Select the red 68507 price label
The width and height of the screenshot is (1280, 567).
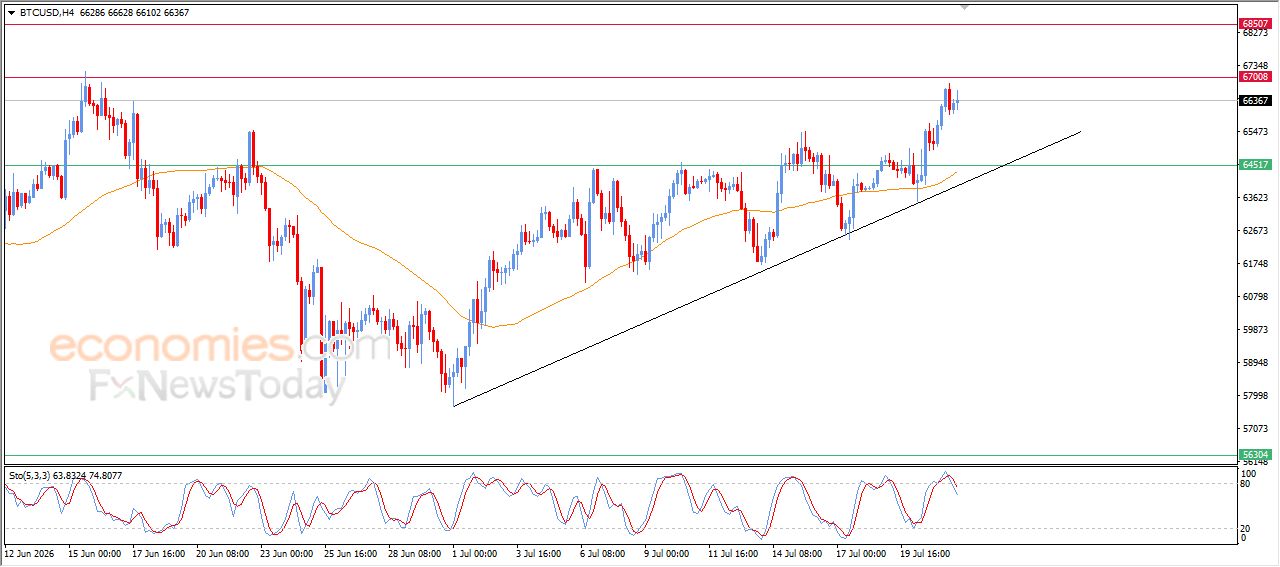(1255, 23)
